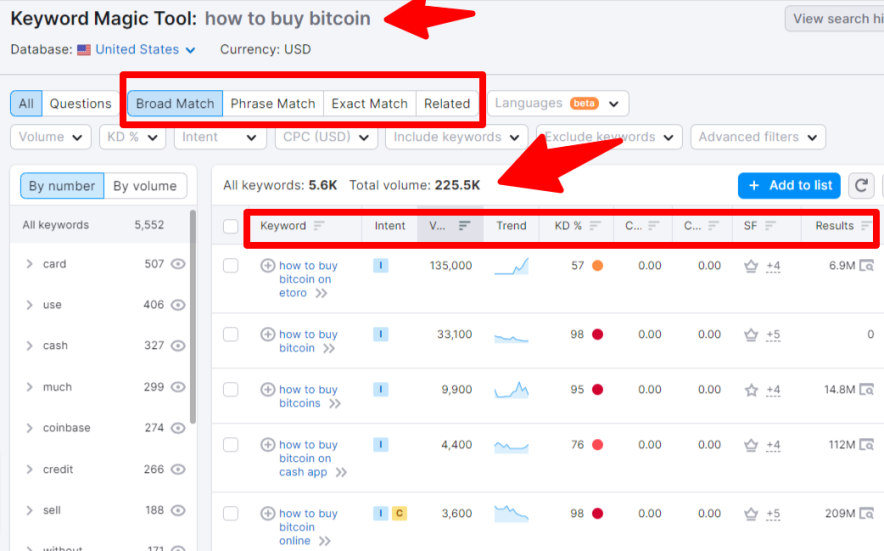Change database from United States link
884x551 pixels.
coord(145,50)
